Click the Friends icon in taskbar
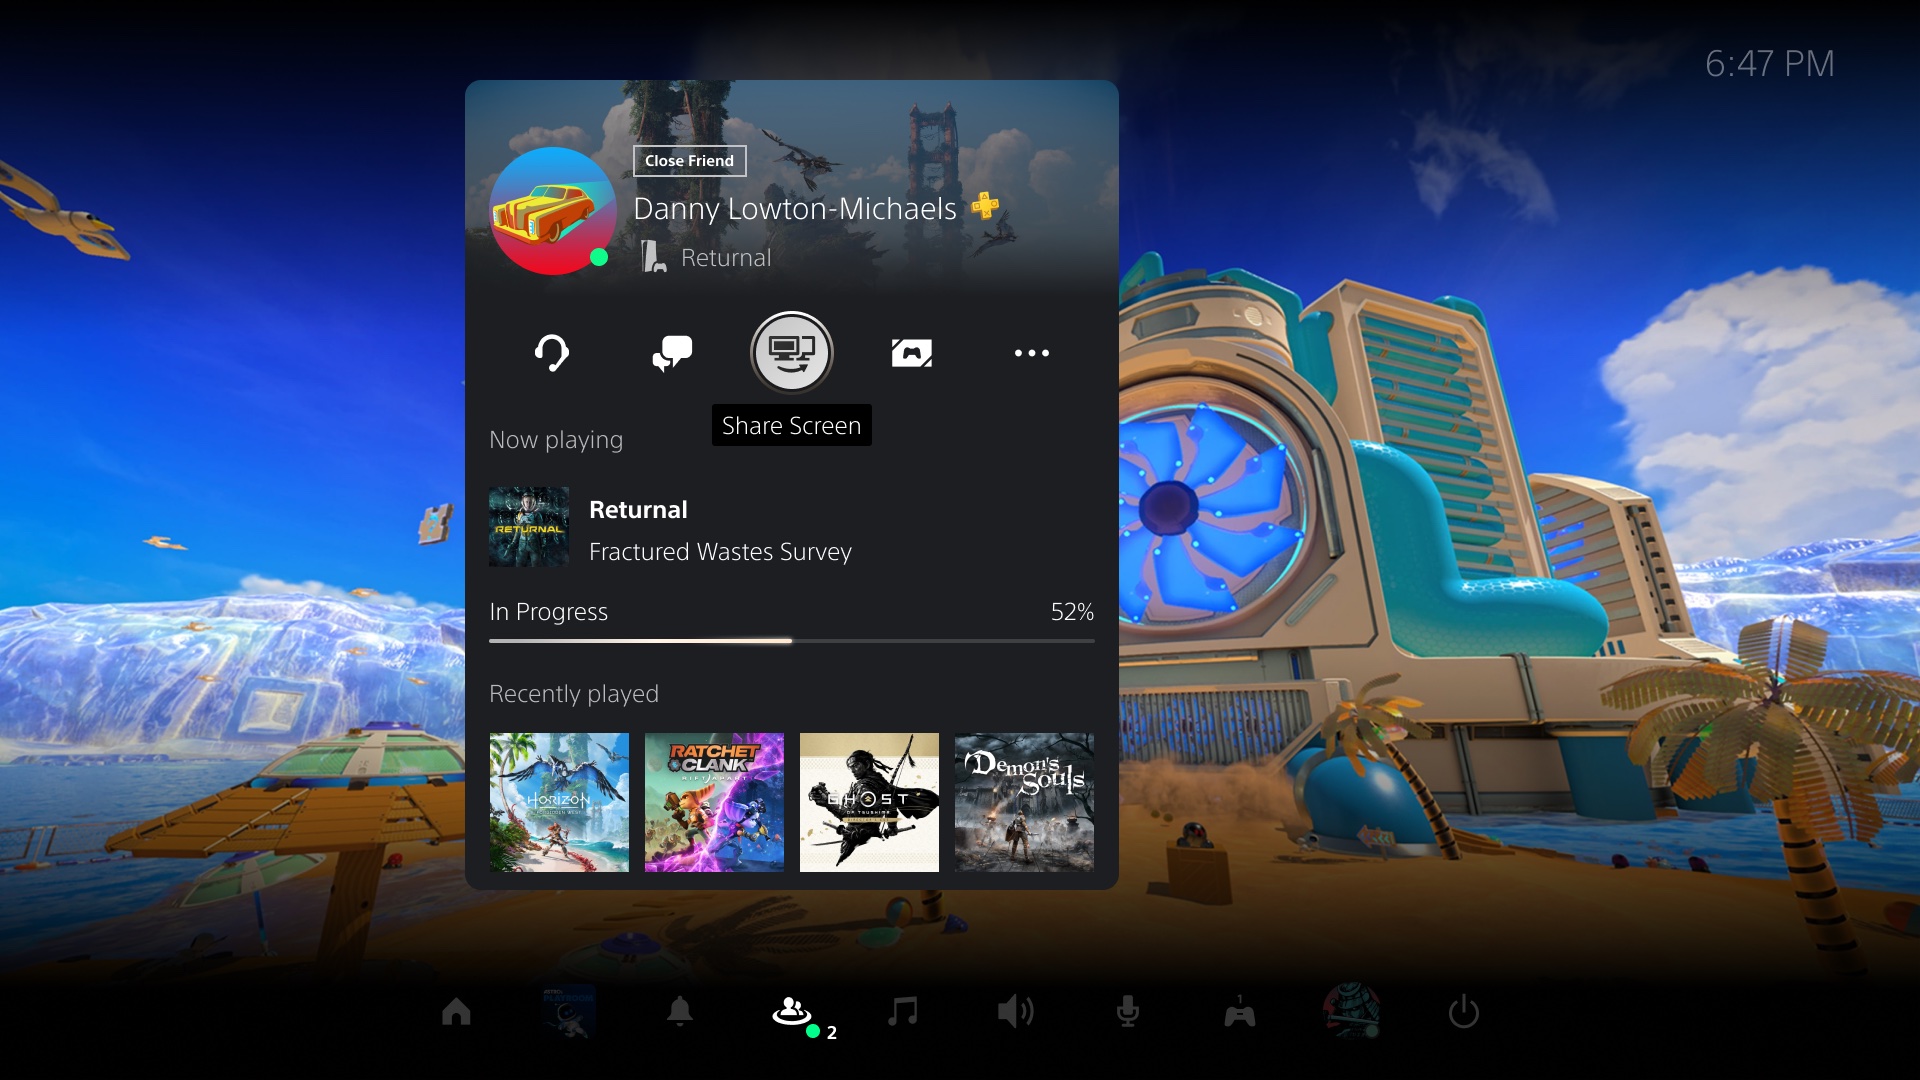 pos(793,1011)
